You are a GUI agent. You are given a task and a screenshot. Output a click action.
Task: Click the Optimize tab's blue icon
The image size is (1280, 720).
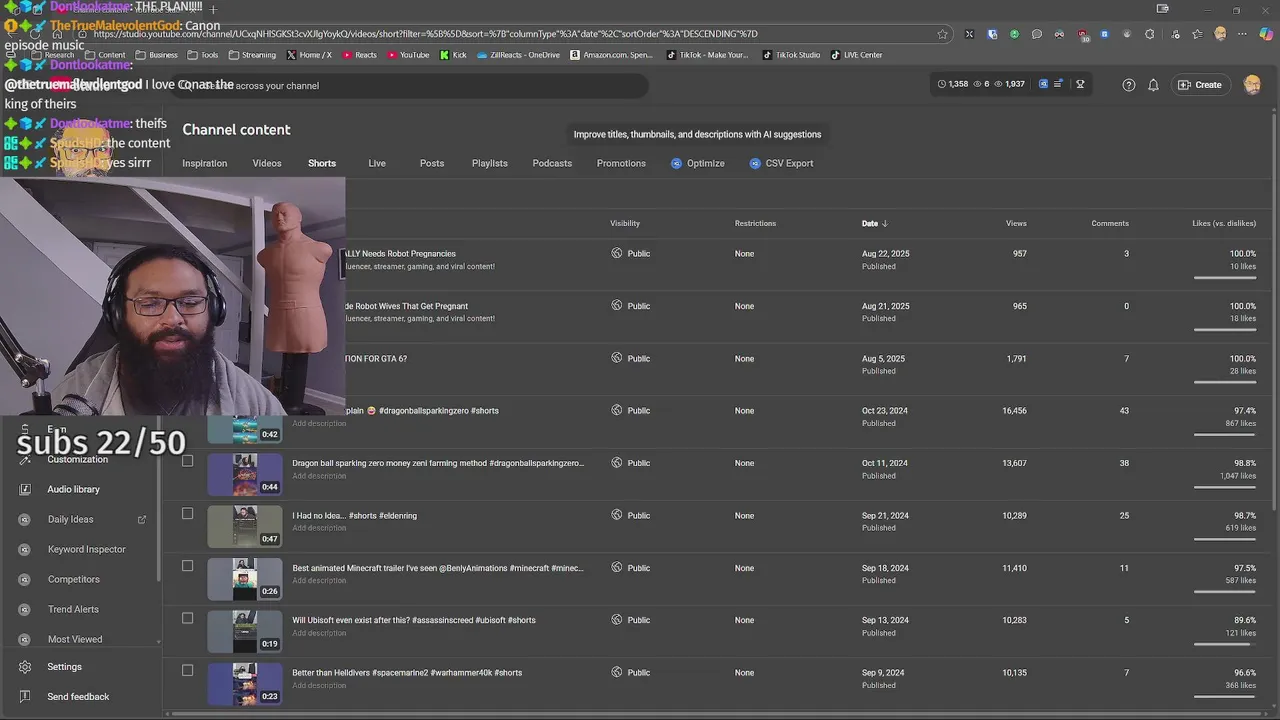(677, 163)
